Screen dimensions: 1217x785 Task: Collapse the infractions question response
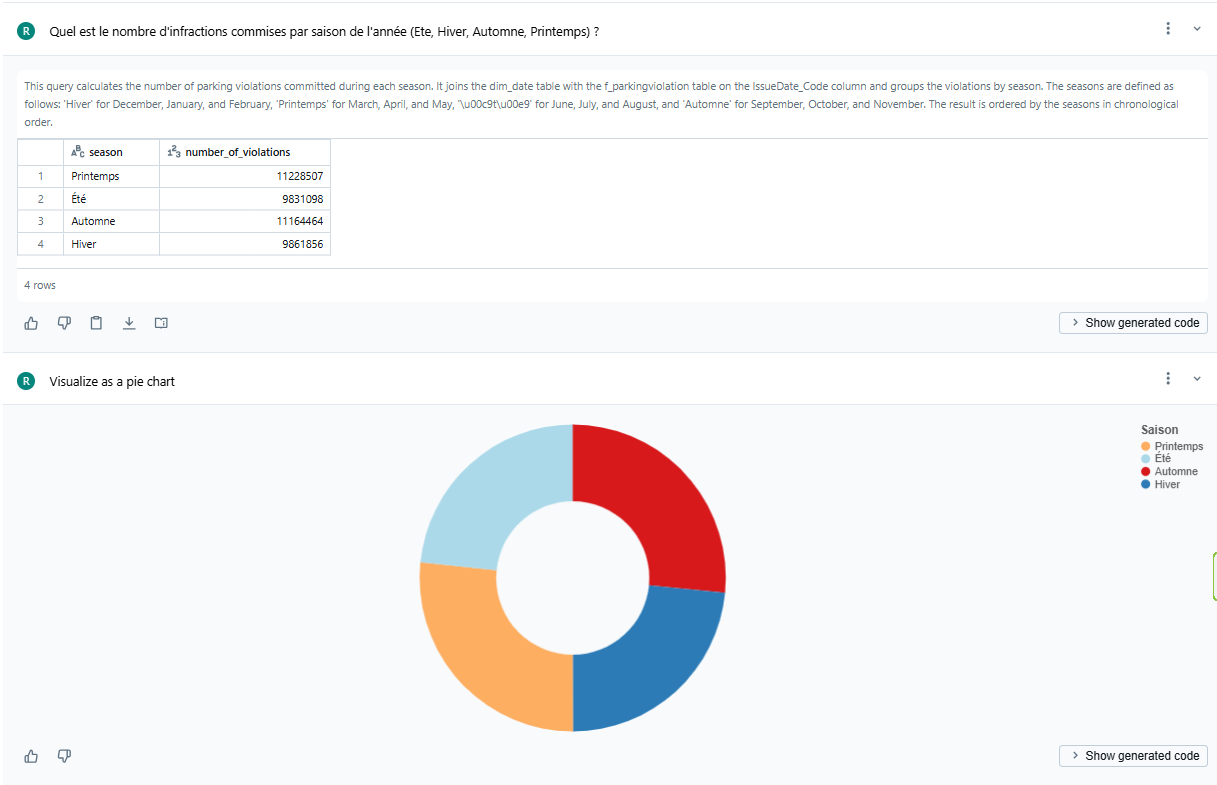click(x=1197, y=29)
